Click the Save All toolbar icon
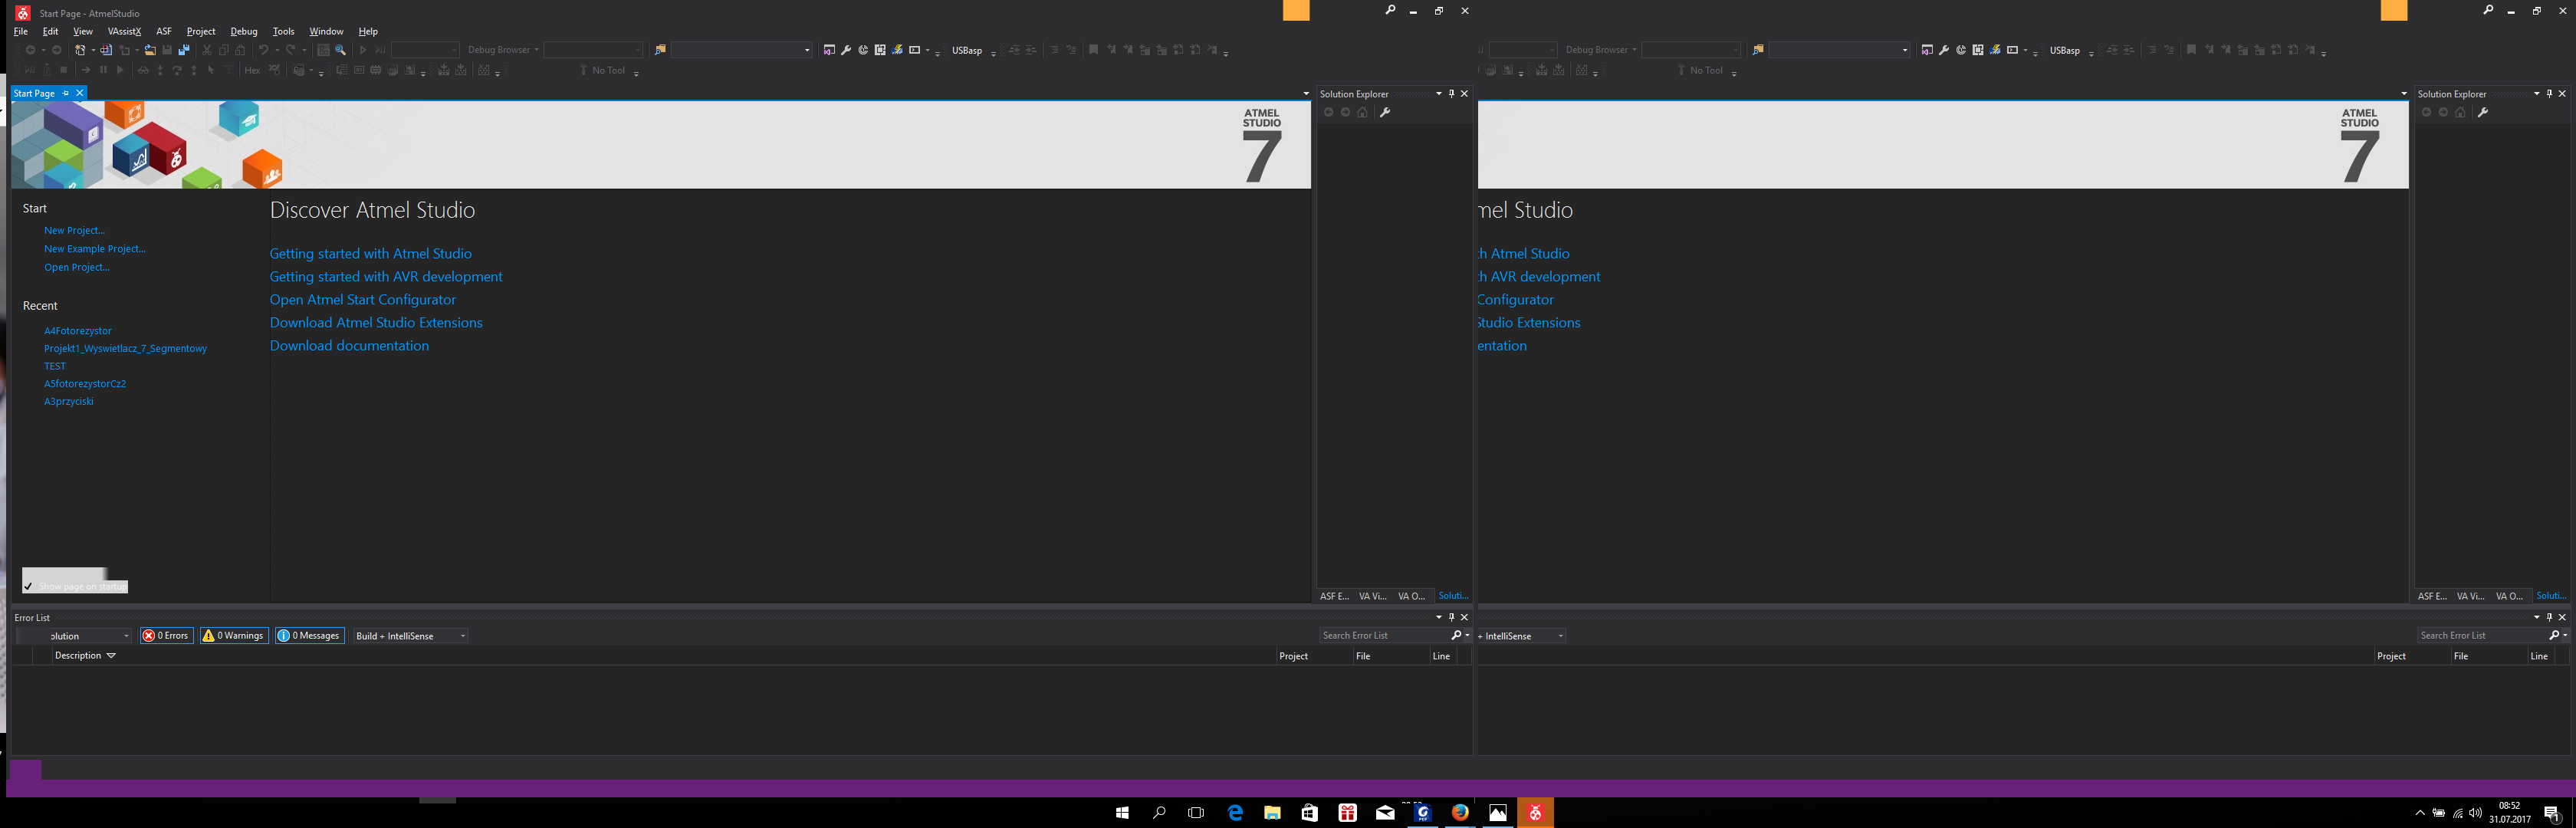 [x=184, y=50]
